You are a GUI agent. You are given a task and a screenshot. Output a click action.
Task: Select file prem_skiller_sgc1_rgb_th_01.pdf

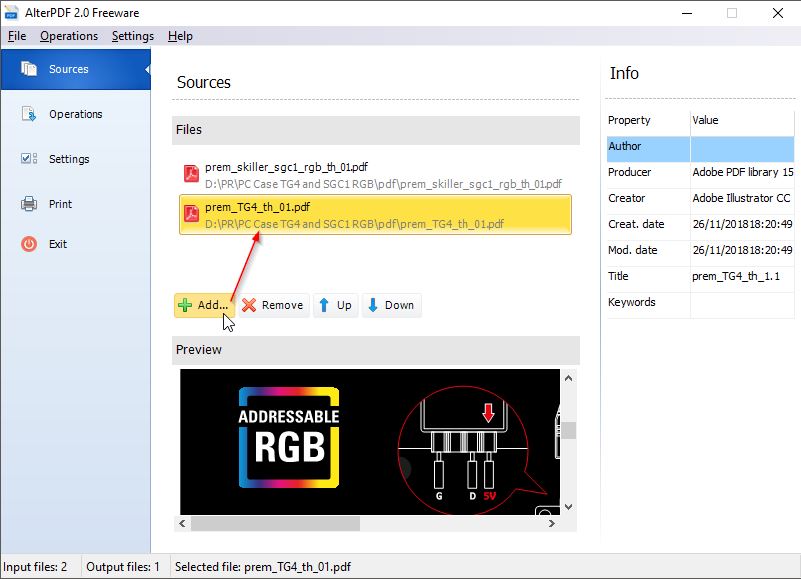375,175
